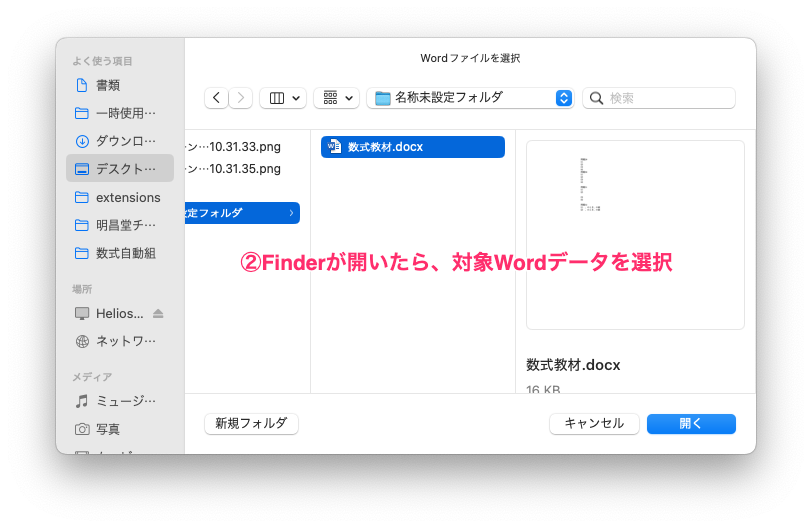Open the ダウンロード sidebar folder
This screenshot has height=528, width=812.
[125, 141]
